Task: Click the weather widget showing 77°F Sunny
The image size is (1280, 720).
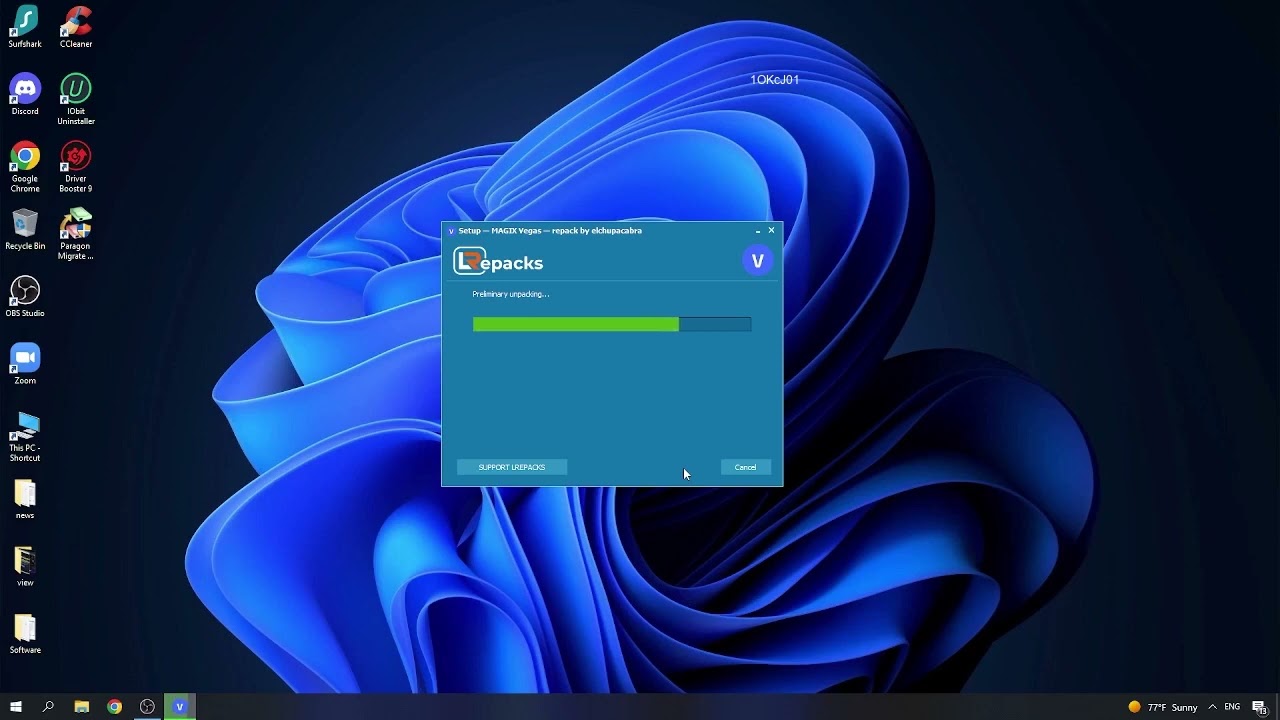Action: pyautogui.click(x=1163, y=707)
